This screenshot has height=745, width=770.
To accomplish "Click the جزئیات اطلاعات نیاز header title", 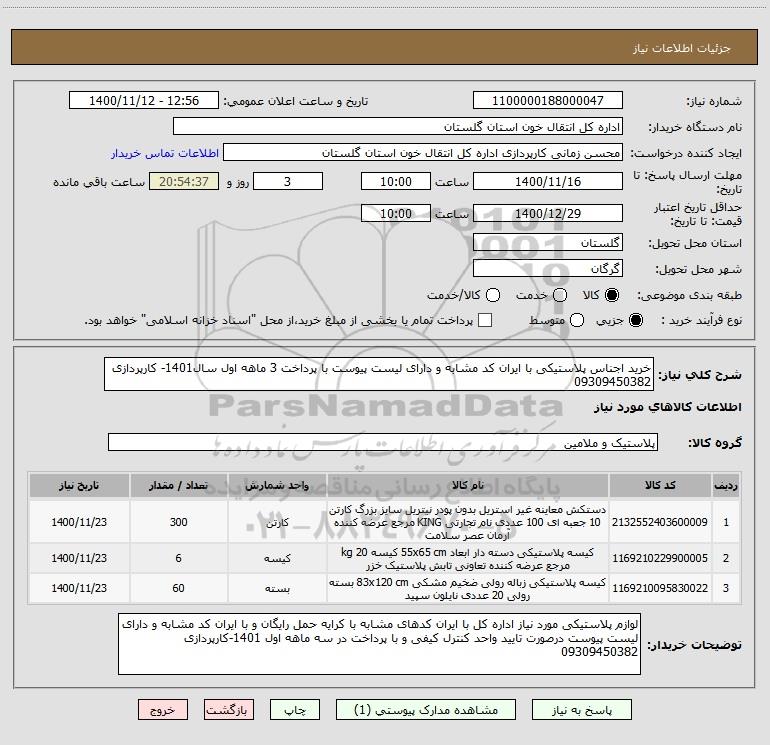I will click(x=682, y=48).
